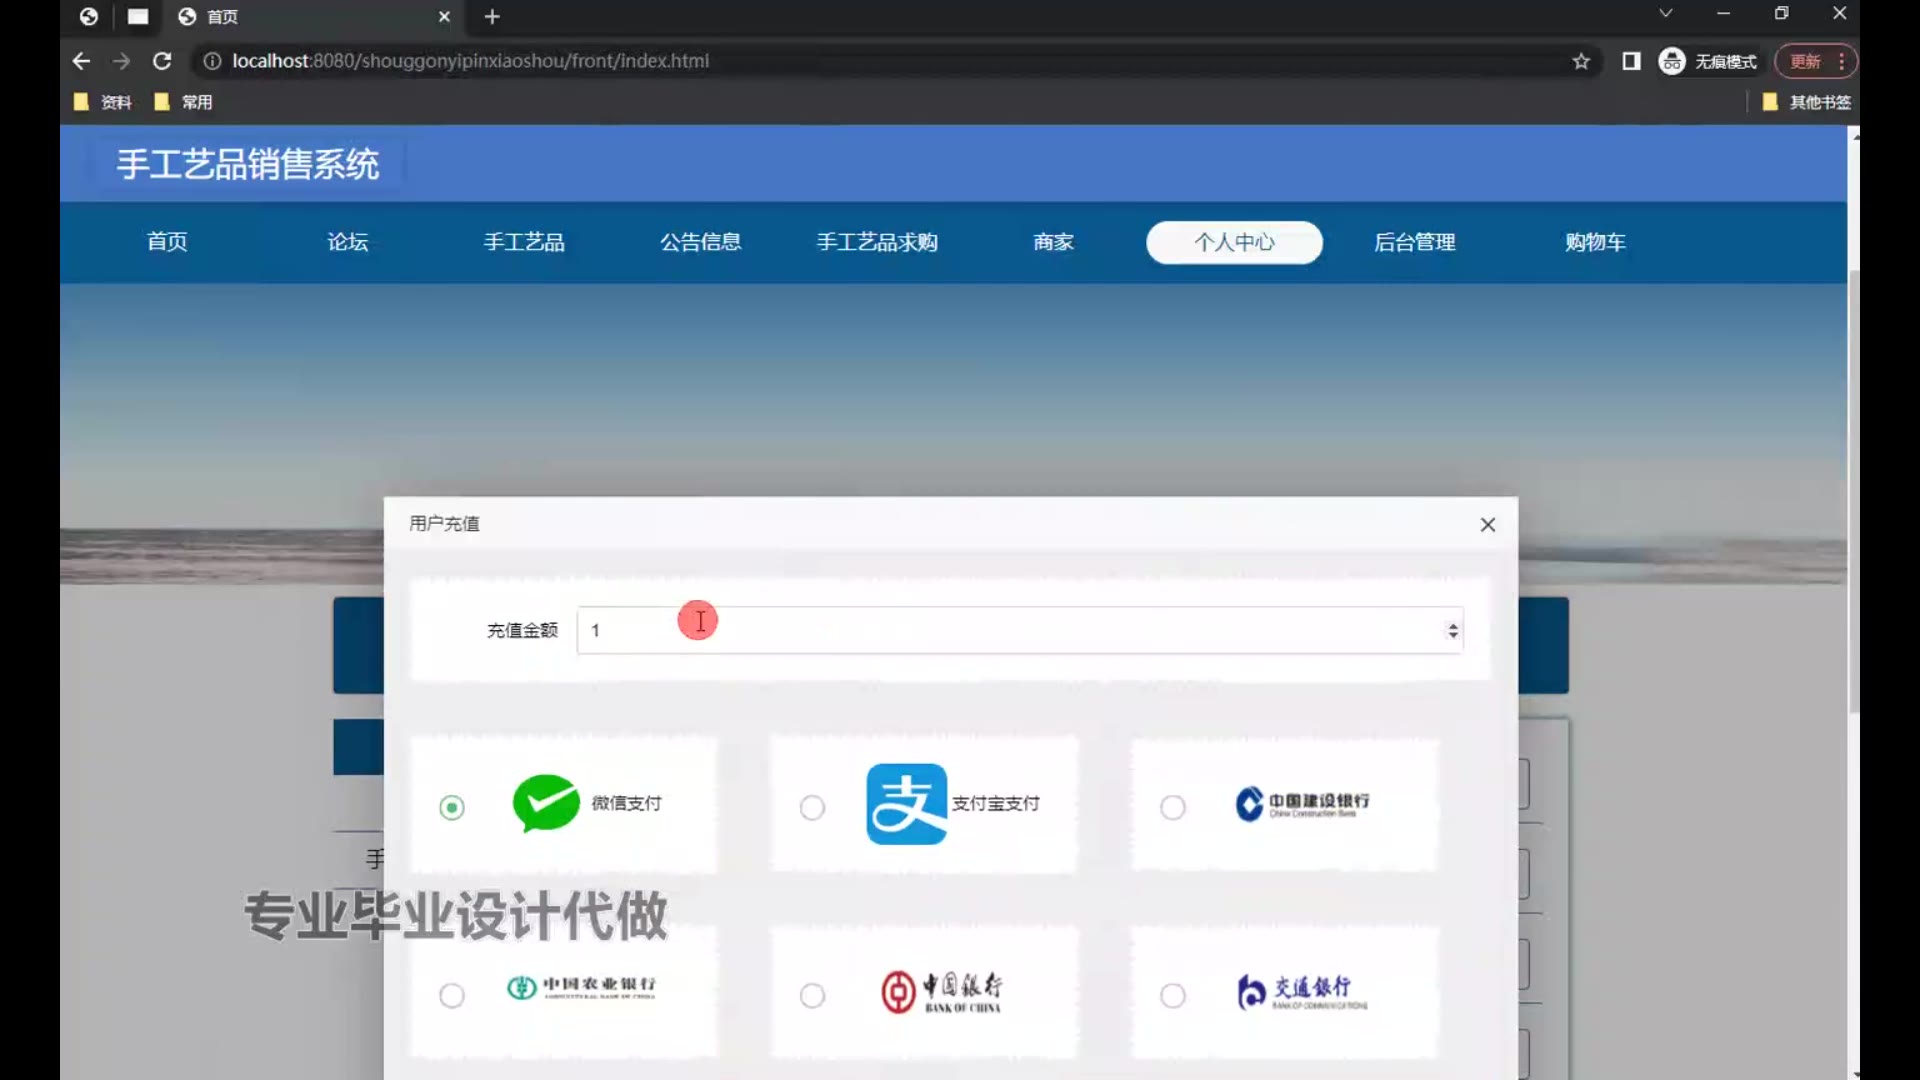Screen dimensions: 1920x1080
Task: Choose China Construction Bank radio option
Action: pos(1173,807)
